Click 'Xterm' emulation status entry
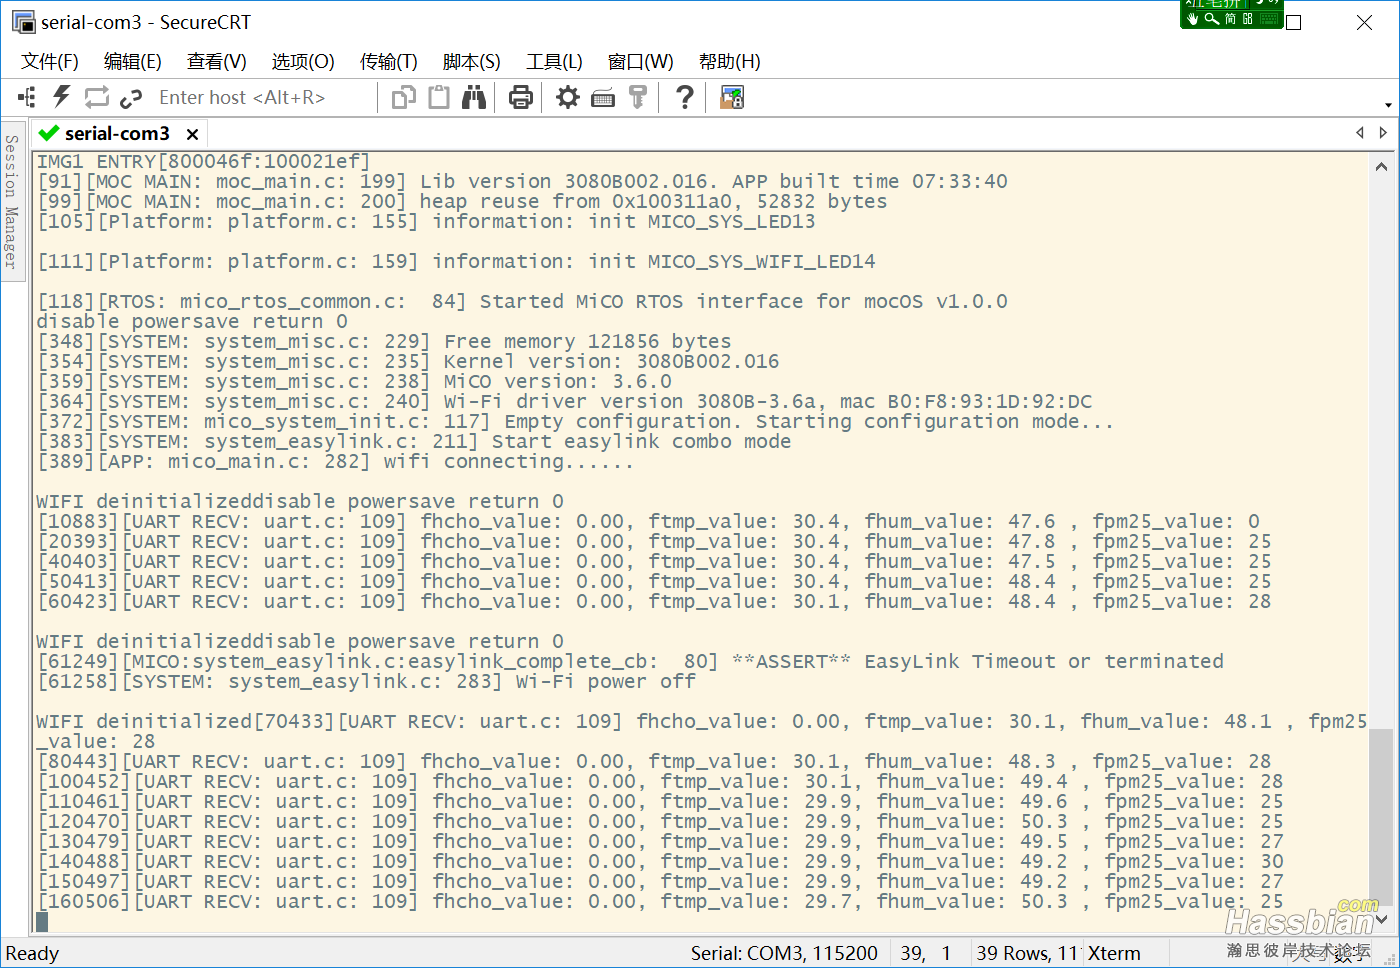 [1114, 953]
